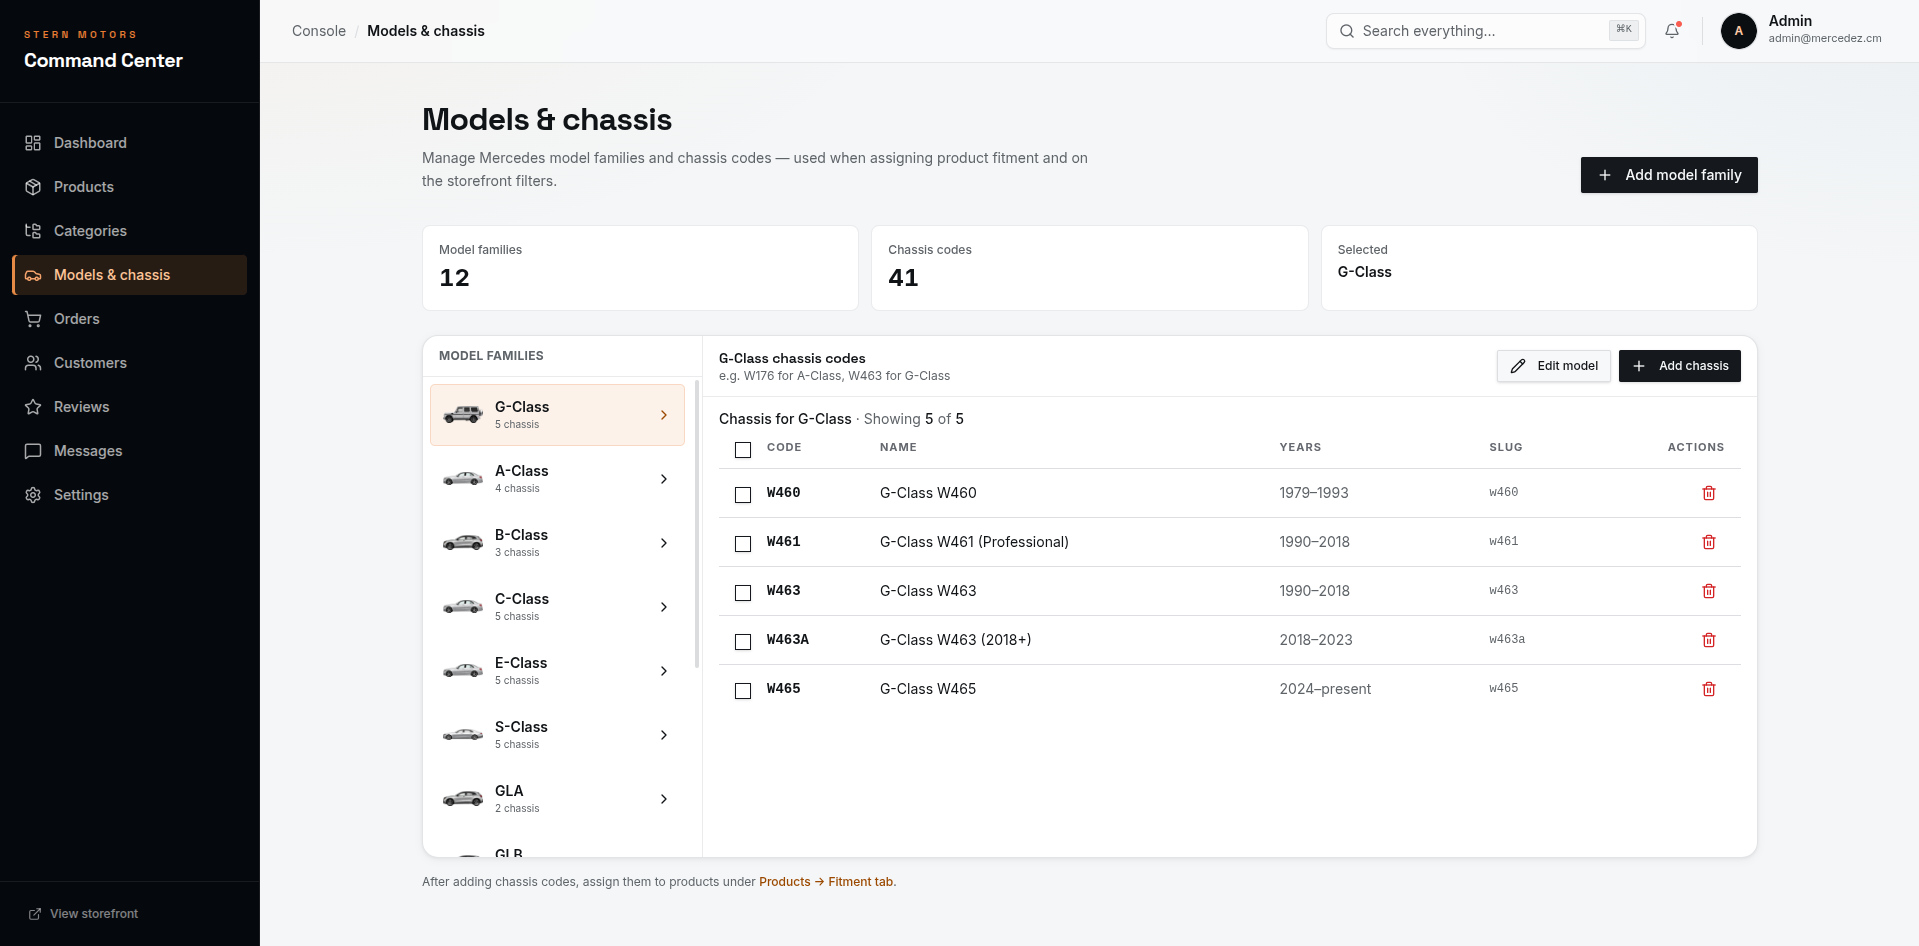Click the G-Class car thumbnail
The height and width of the screenshot is (946, 1919).
tap(463, 414)
